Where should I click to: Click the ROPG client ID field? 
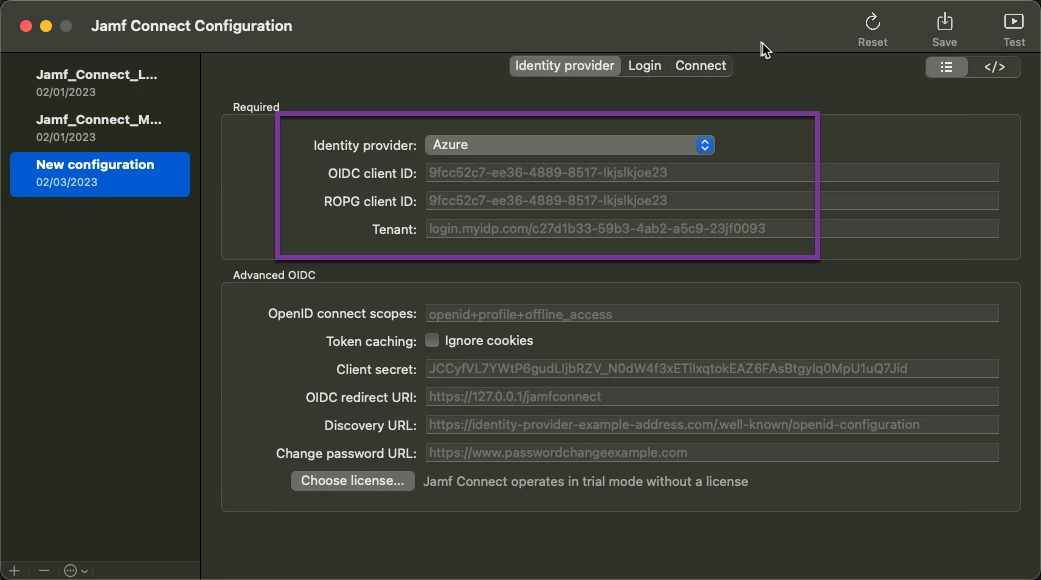(x=712, y=200)
